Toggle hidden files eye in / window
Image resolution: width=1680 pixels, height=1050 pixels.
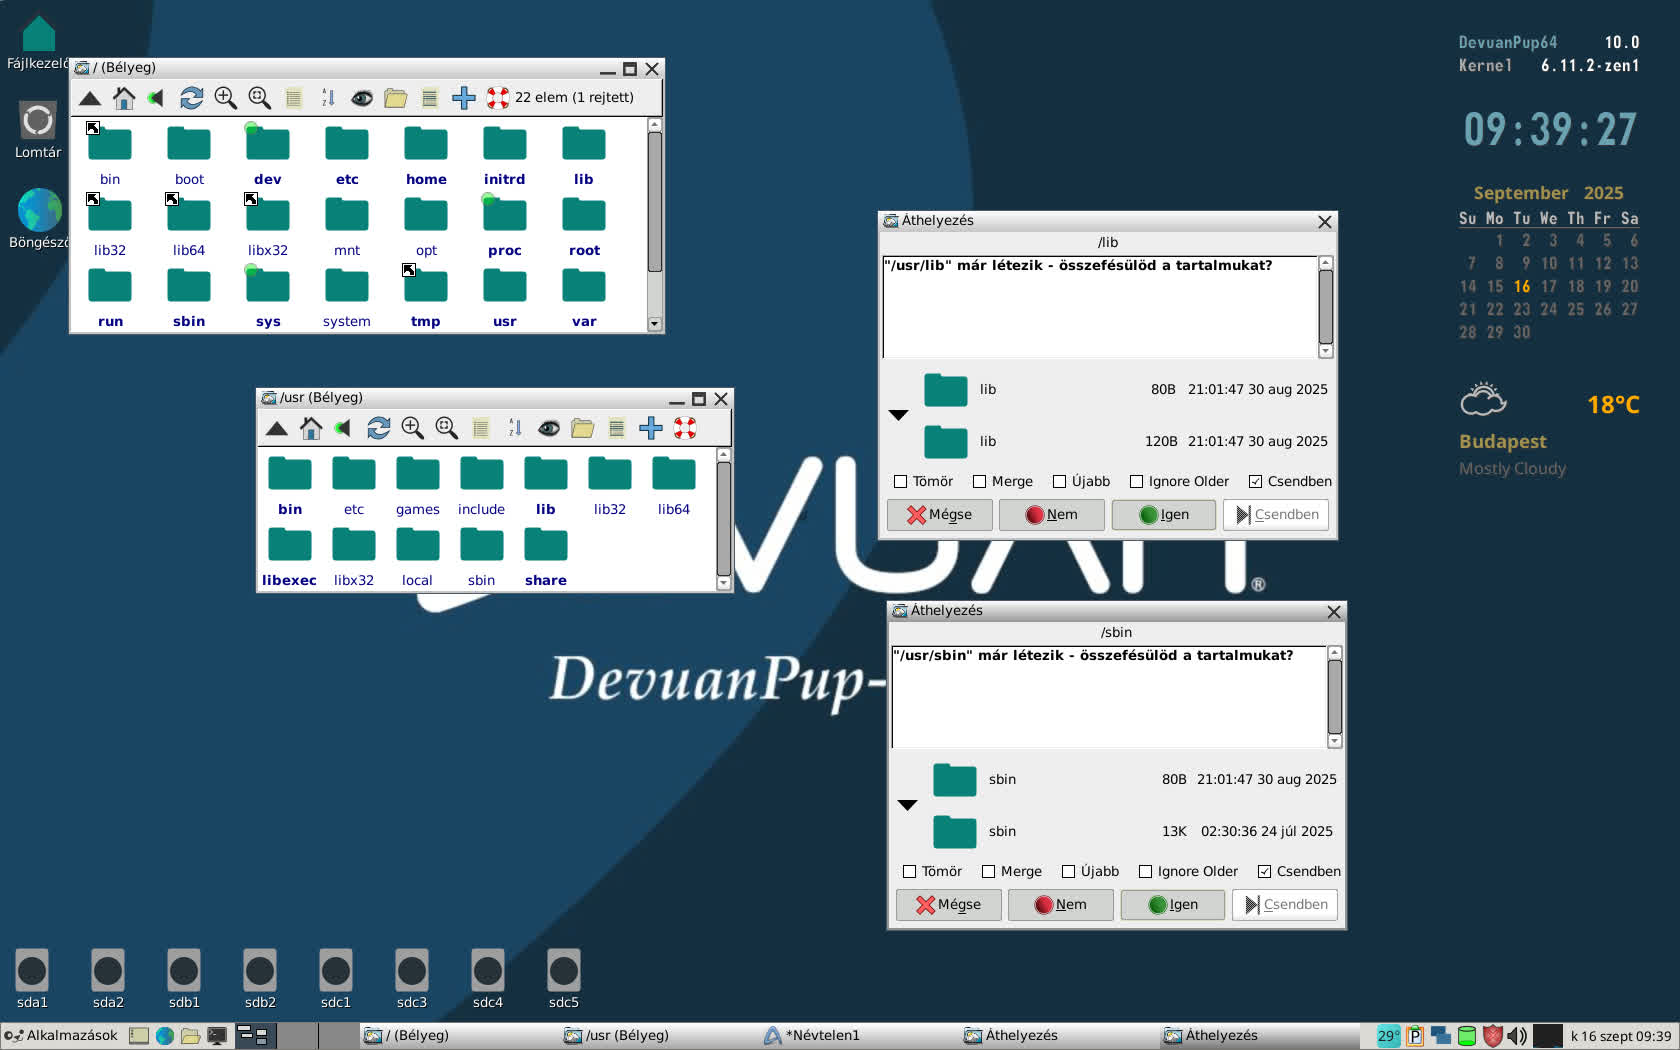click(x=362, y=98)
